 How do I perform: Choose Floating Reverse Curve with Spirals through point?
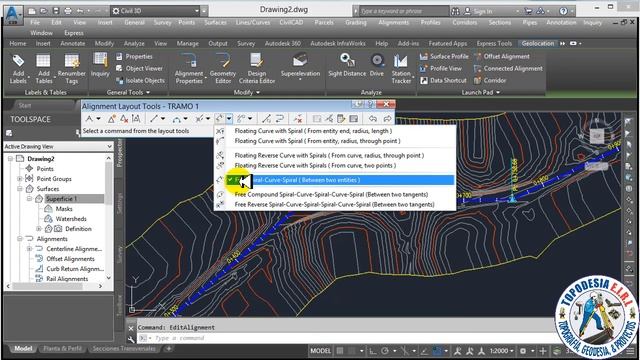point(329,155)
